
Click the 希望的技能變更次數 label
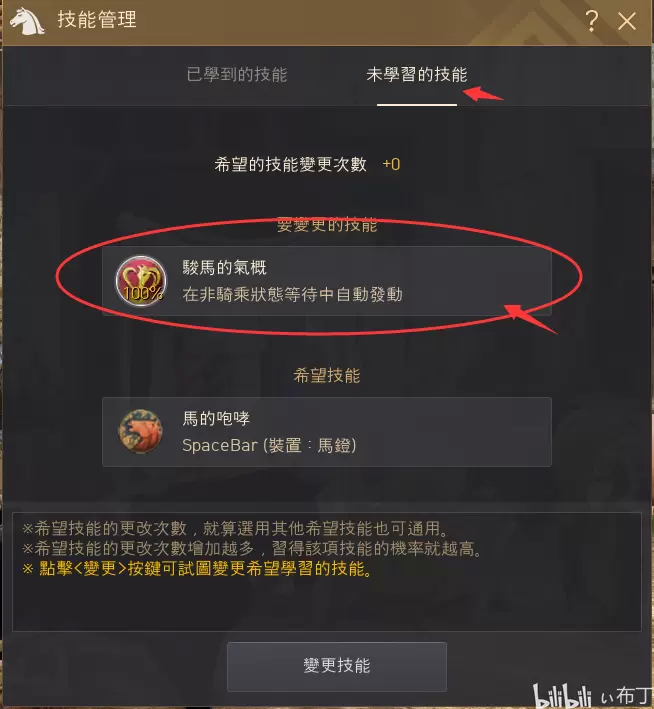tap(290, 165)
